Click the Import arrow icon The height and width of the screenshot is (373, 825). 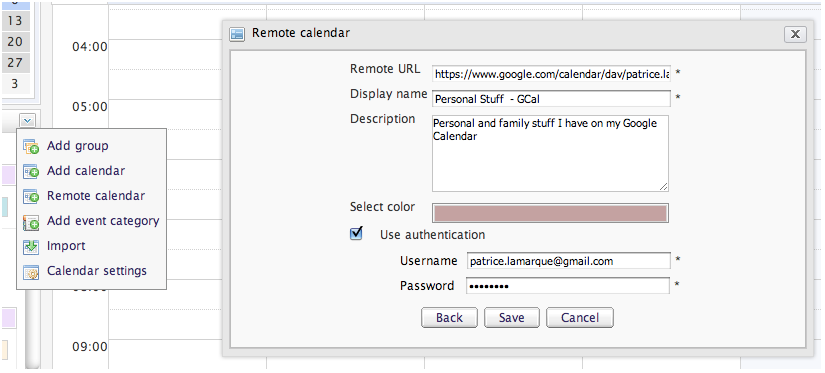[31, 246]
